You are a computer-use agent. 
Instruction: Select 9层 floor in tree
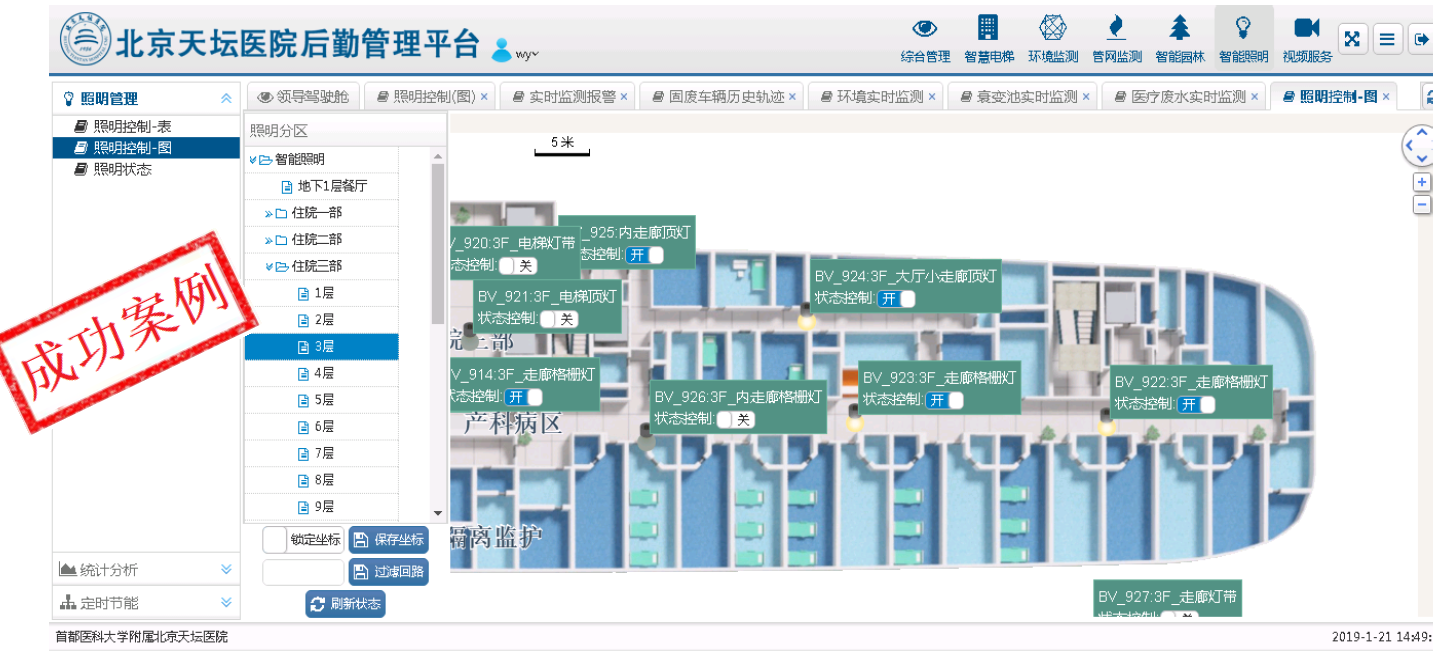click(324, 506)
